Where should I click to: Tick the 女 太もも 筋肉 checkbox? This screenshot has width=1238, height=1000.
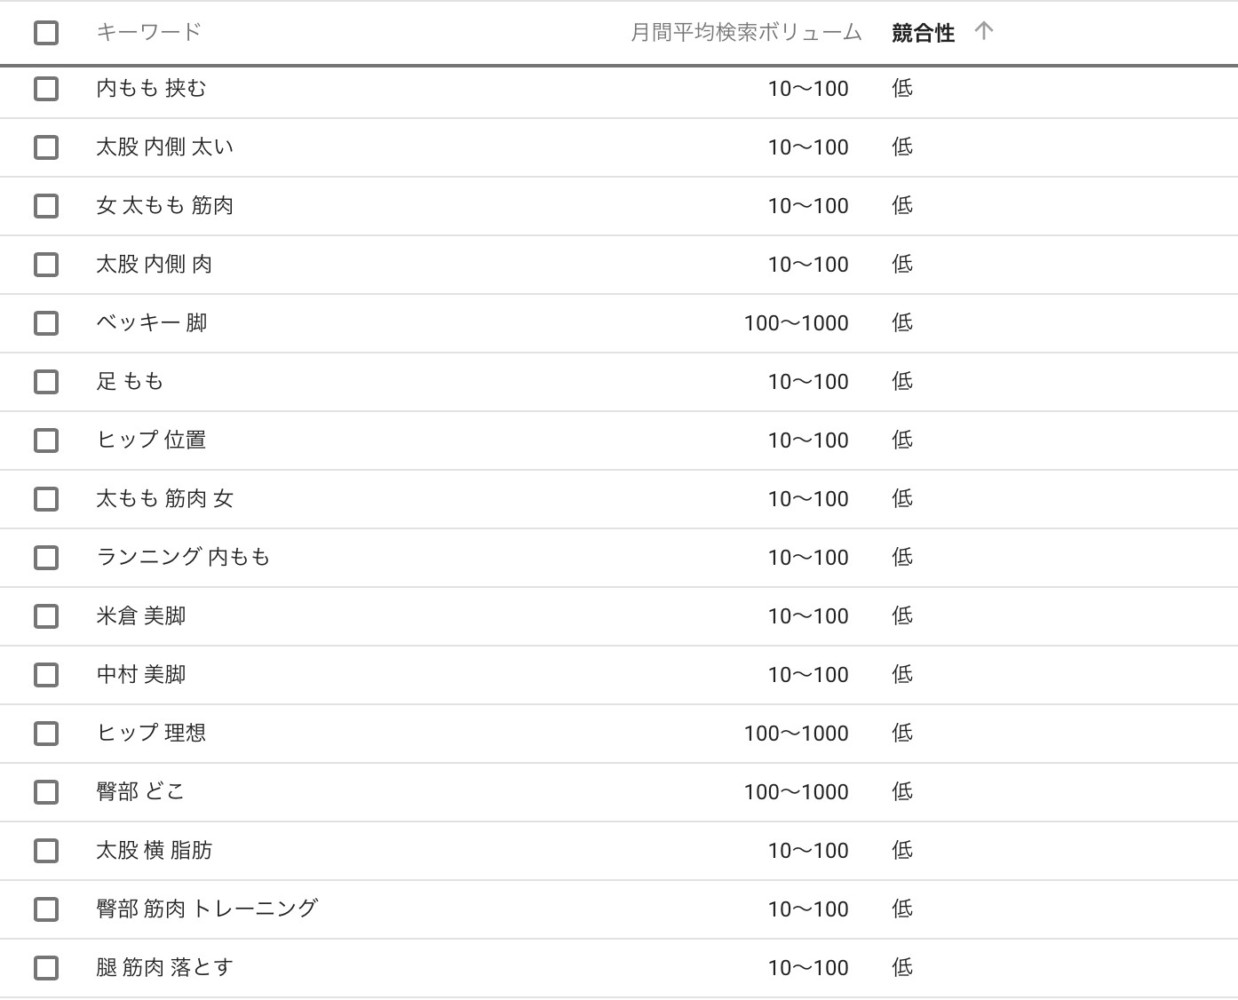coord(46,206)
